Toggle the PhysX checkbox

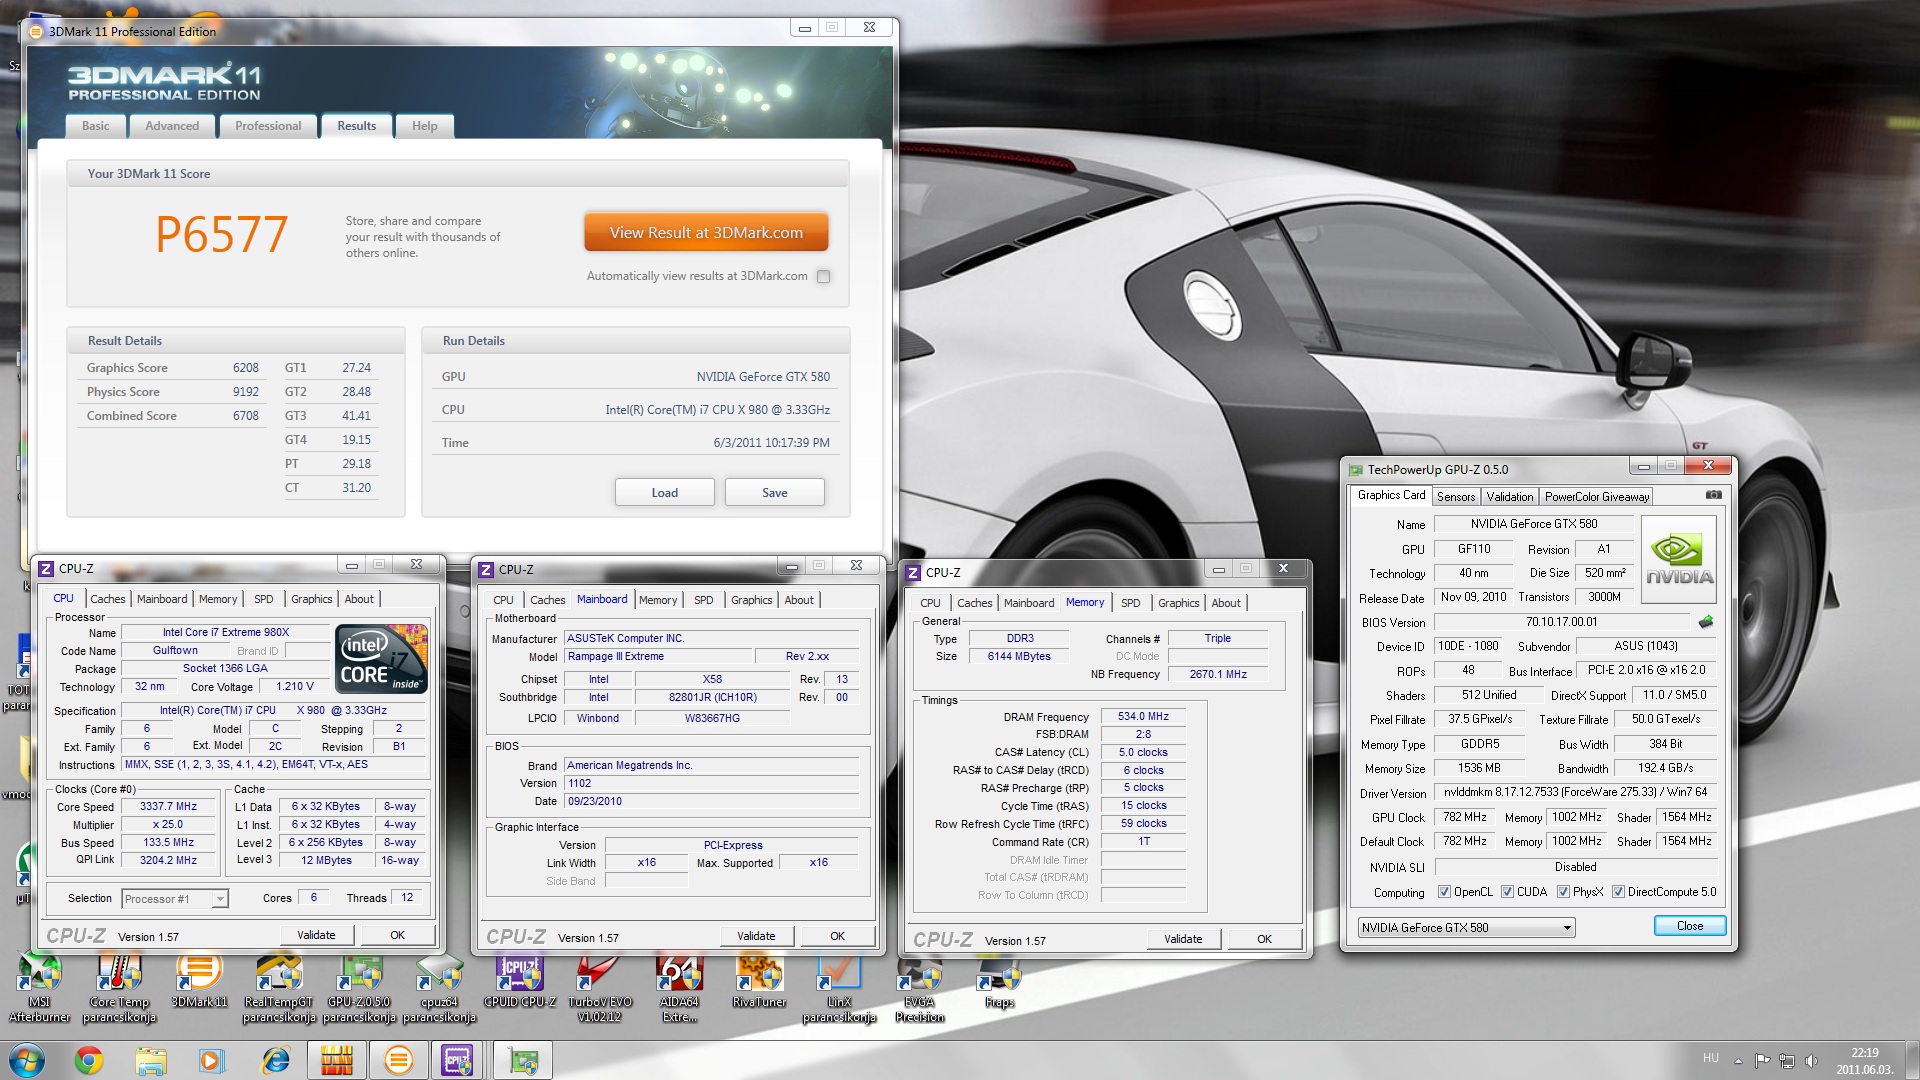[1563, 892]
